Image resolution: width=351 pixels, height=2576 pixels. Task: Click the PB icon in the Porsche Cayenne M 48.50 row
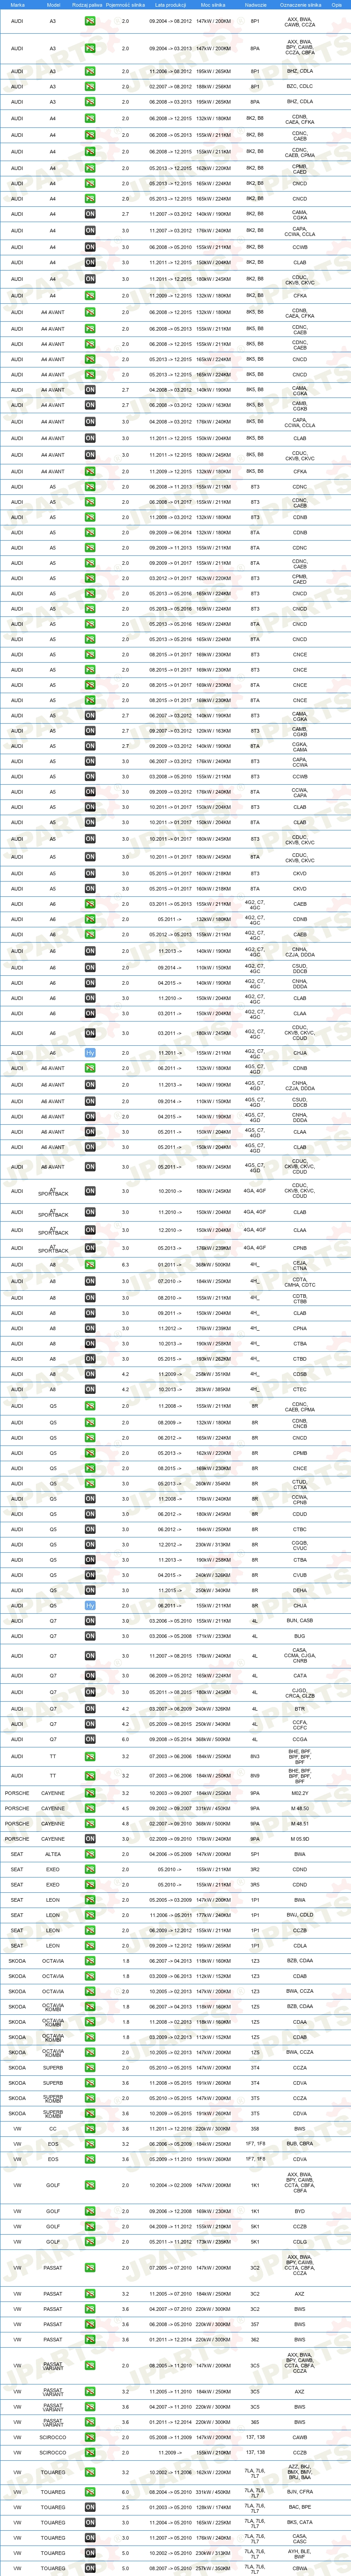tap(90, 1808)
